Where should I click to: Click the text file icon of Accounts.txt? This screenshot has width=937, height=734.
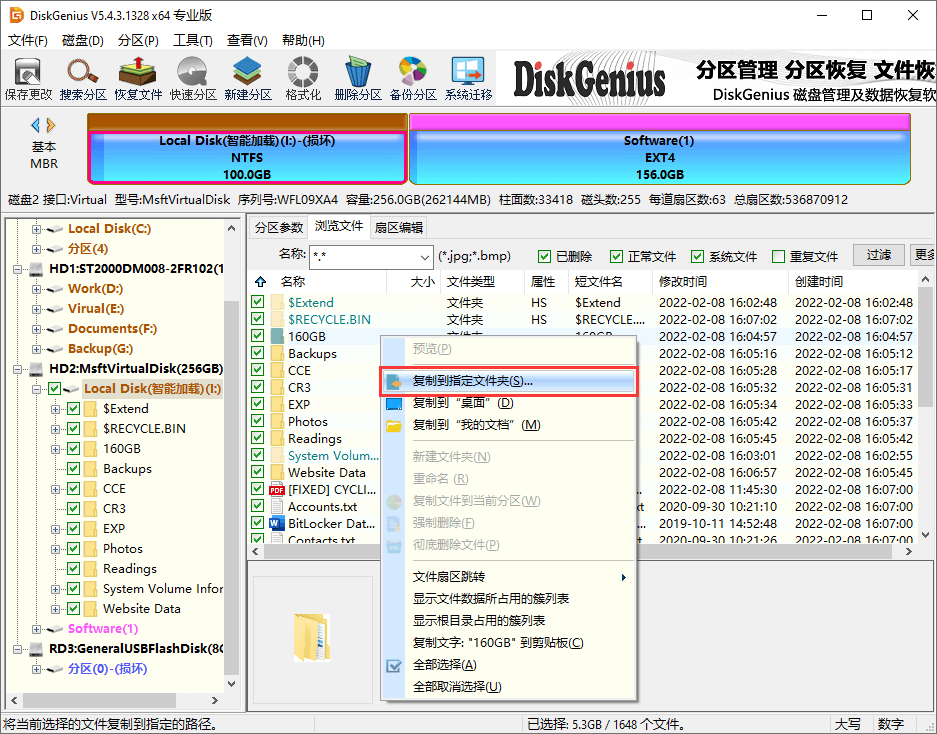pos(276,506)
